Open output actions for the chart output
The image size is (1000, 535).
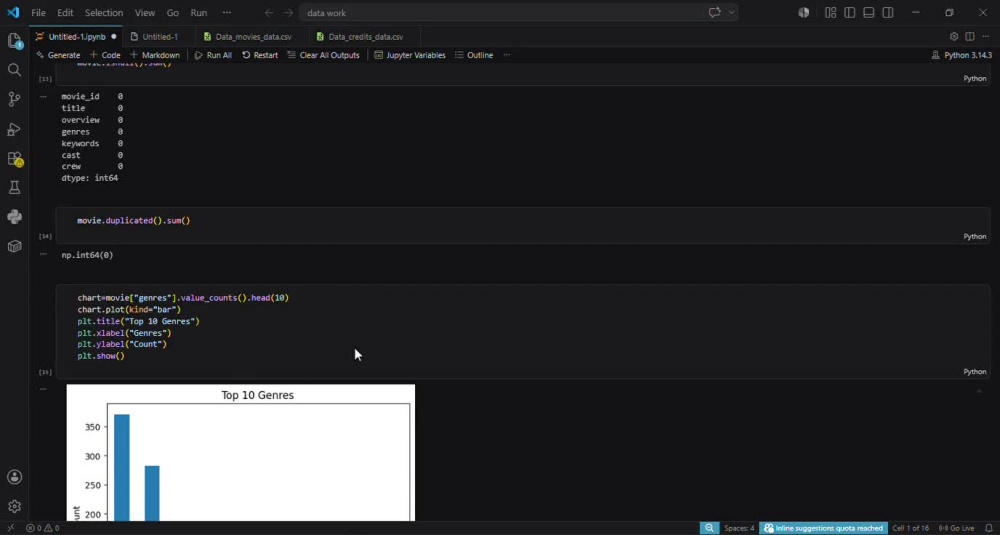(x=43, y=388)
